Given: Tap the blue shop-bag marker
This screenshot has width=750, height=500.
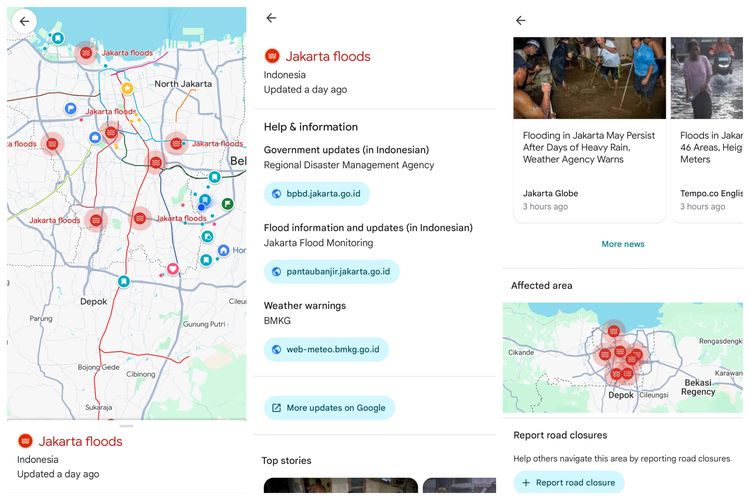Looking at the screenshot, I should click(95, 138).
